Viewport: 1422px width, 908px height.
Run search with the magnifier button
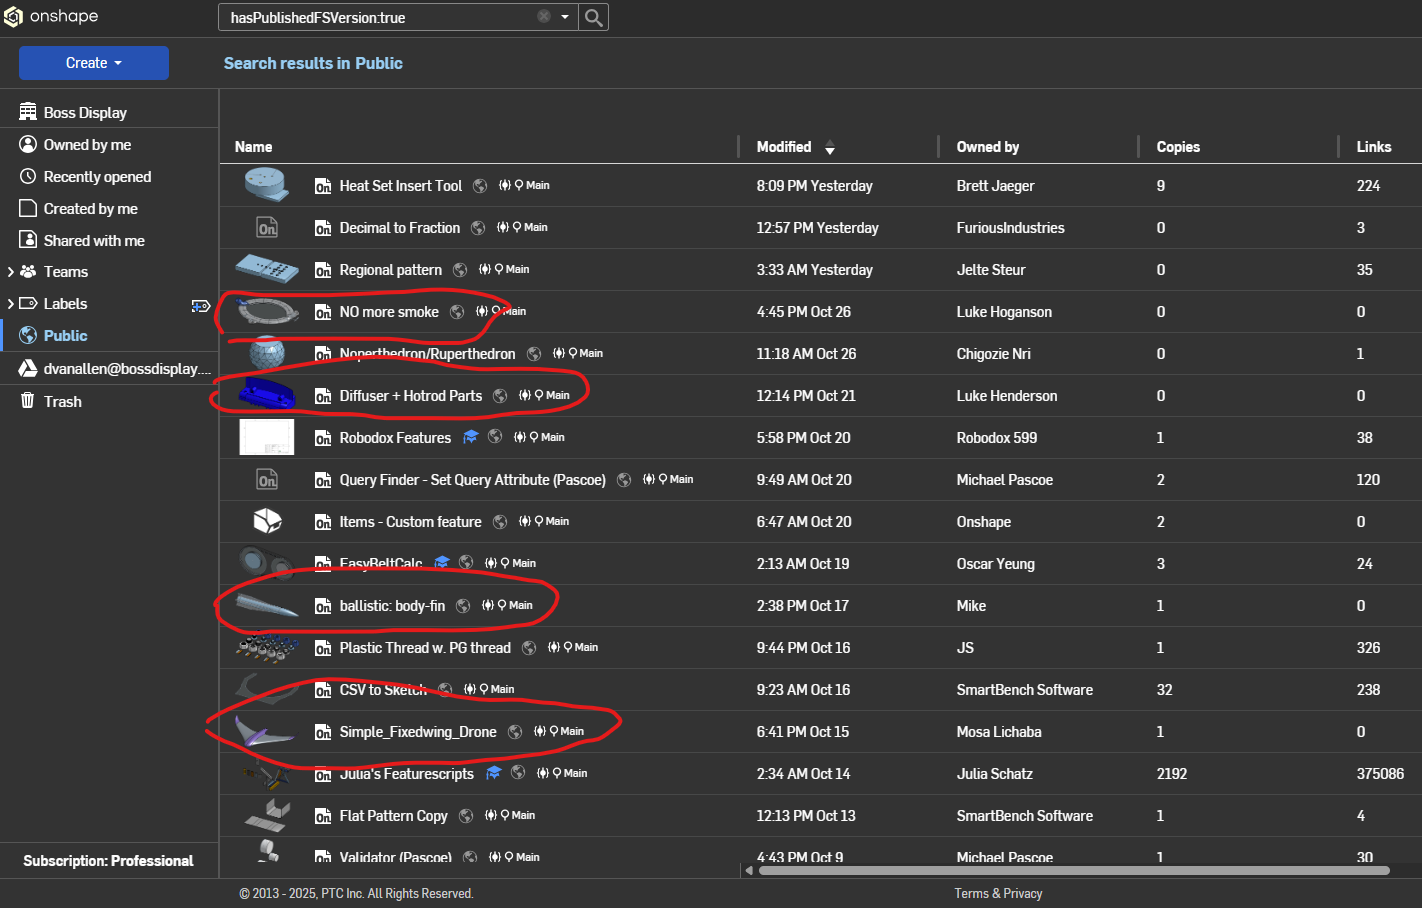click(593, 17)
